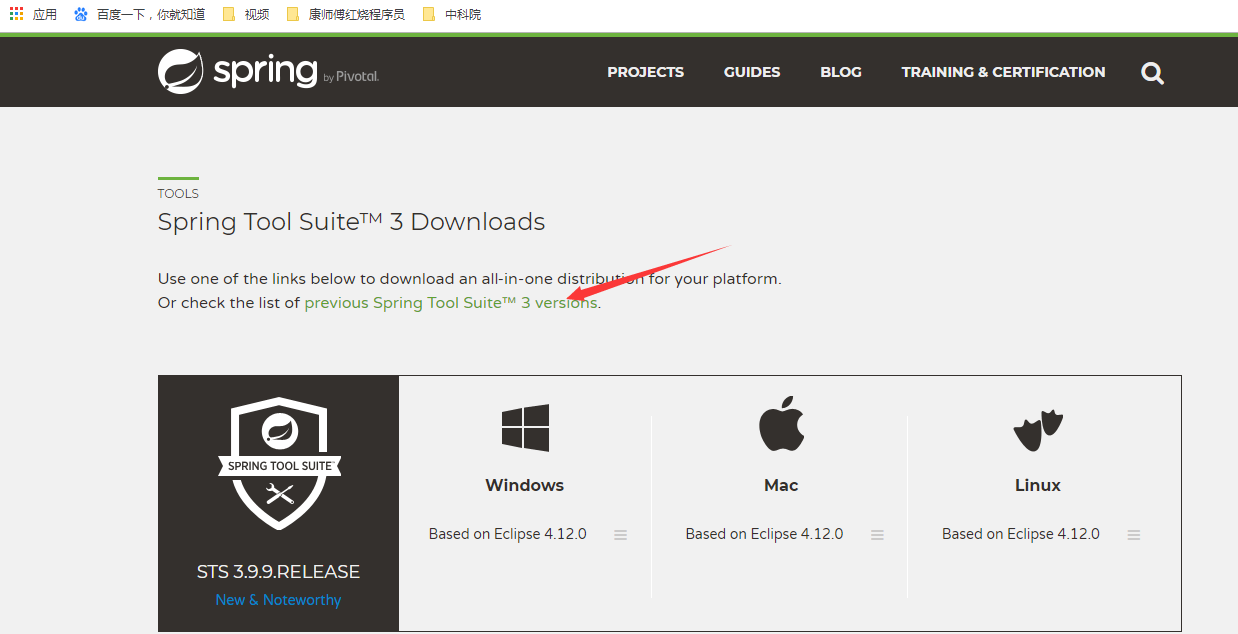Click Linux 'Based on Eclipse 4.12.0' text
Viewport: 1238px width, 634px height.
(1021, 534)
